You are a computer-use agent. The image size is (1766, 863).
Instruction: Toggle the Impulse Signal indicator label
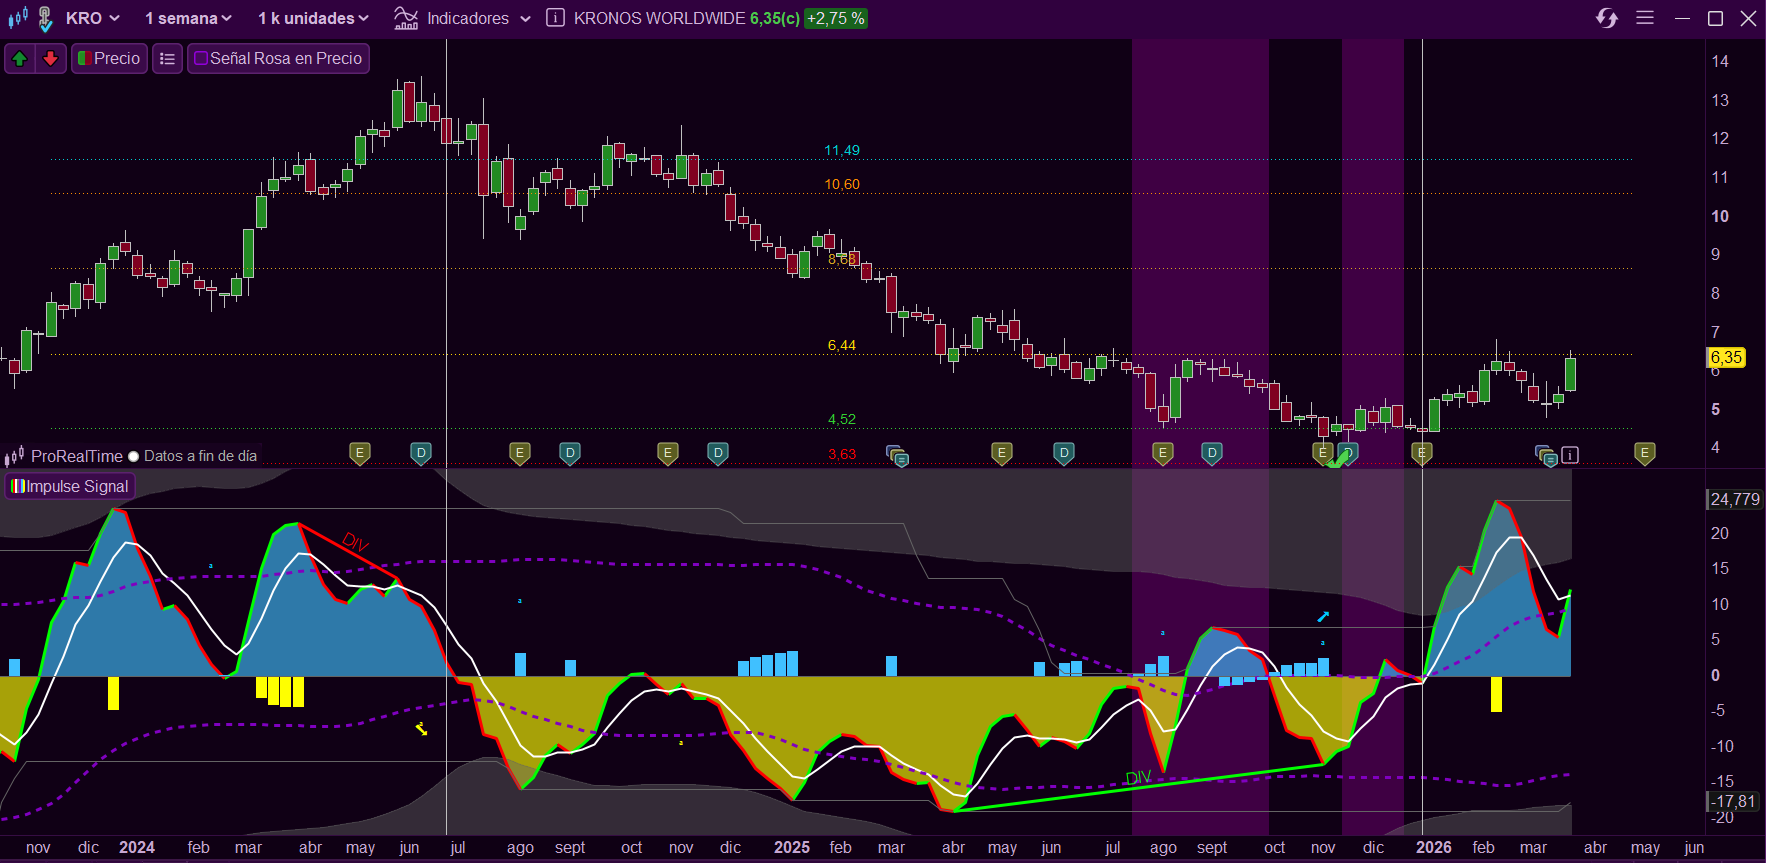pos(69,486)
